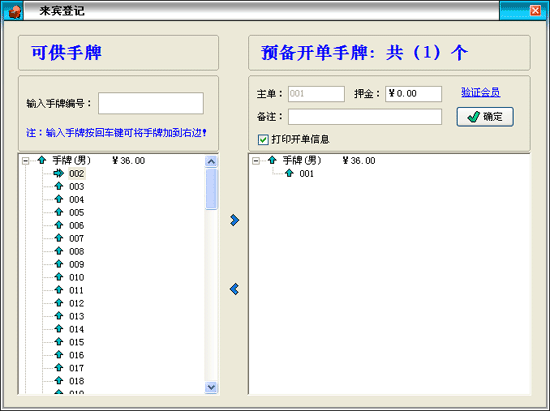The height and width of the screenshot is (411, 550).
Task: Select tag 010 in the available list
Action: tap(76, 277)
